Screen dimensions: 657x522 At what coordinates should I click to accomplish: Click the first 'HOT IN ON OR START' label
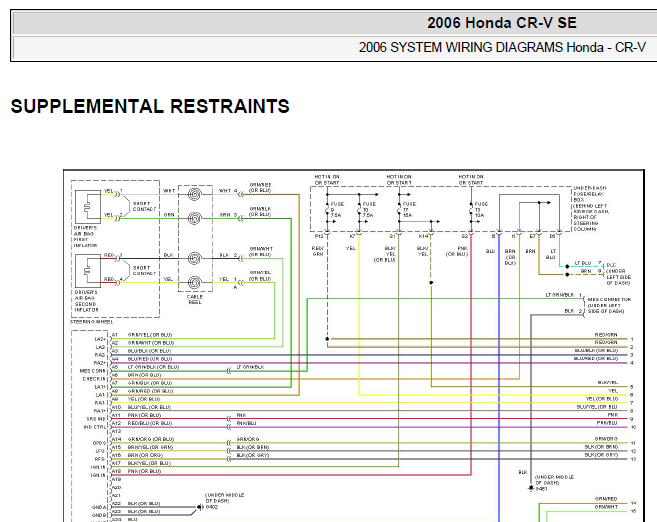pyautogui.click(x=327, y=180)
